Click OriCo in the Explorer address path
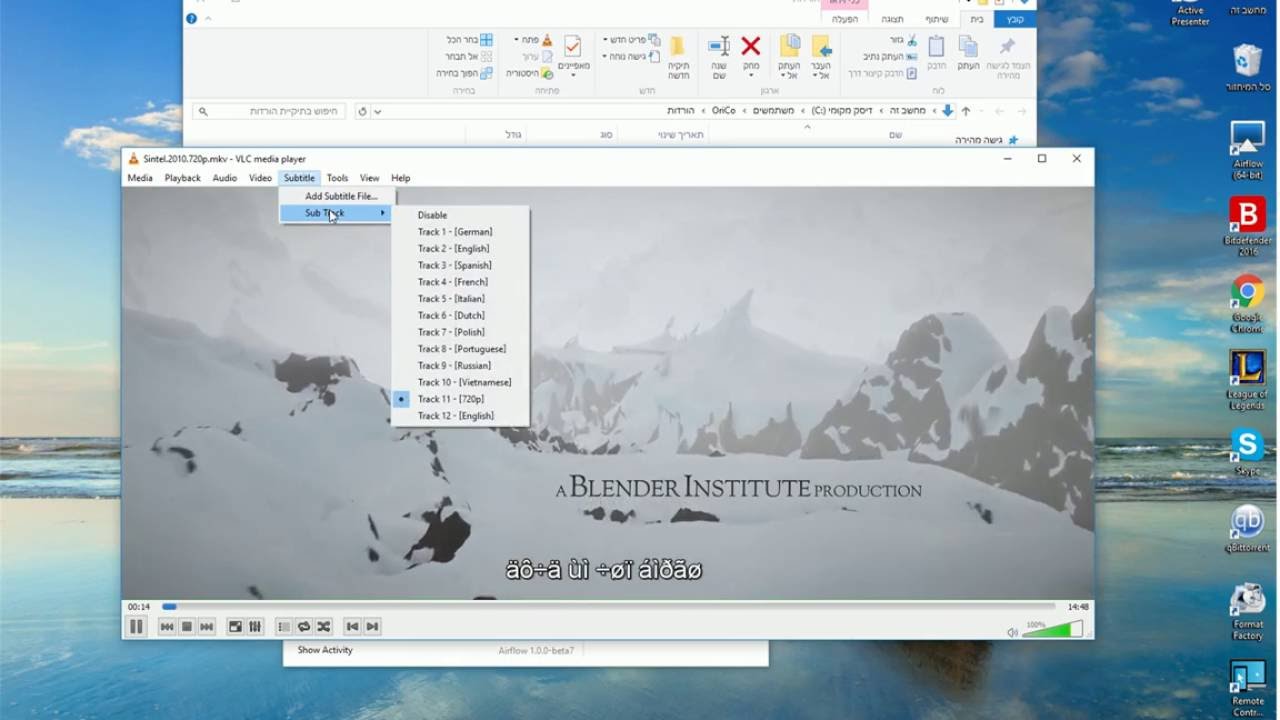The image size is (1280, 720). pyautogui.click(x=724, y=111)
